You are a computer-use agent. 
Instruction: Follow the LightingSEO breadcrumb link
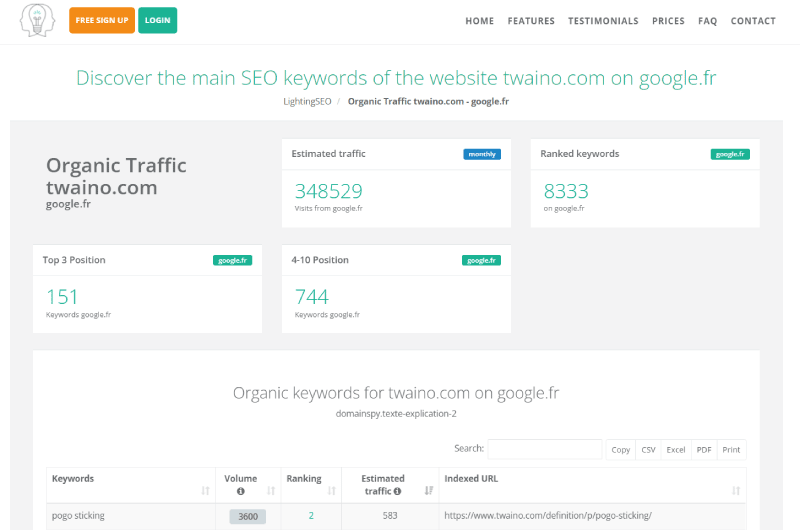click(x=307, y=102)
